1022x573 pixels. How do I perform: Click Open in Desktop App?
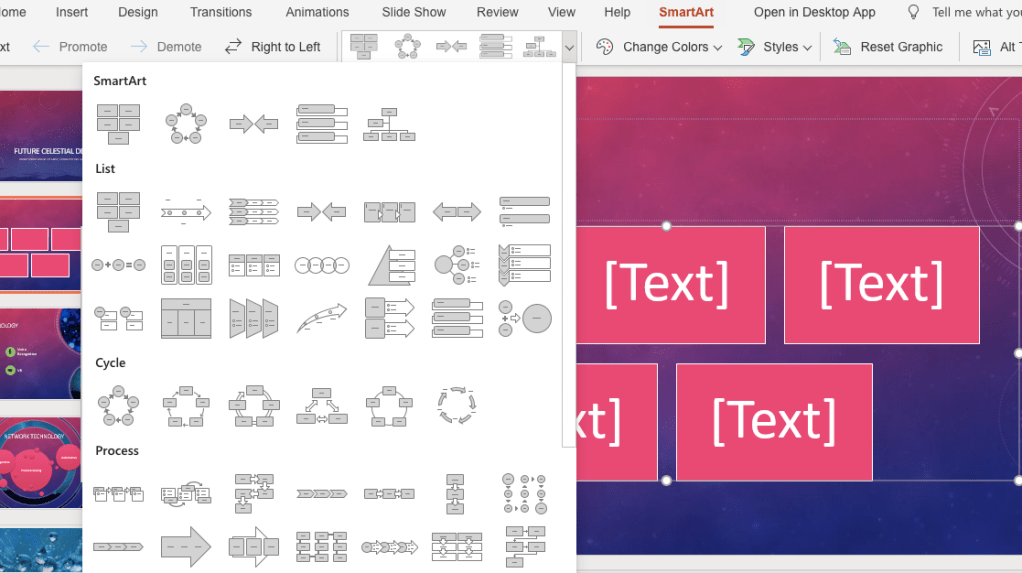[x=814, y=12]
